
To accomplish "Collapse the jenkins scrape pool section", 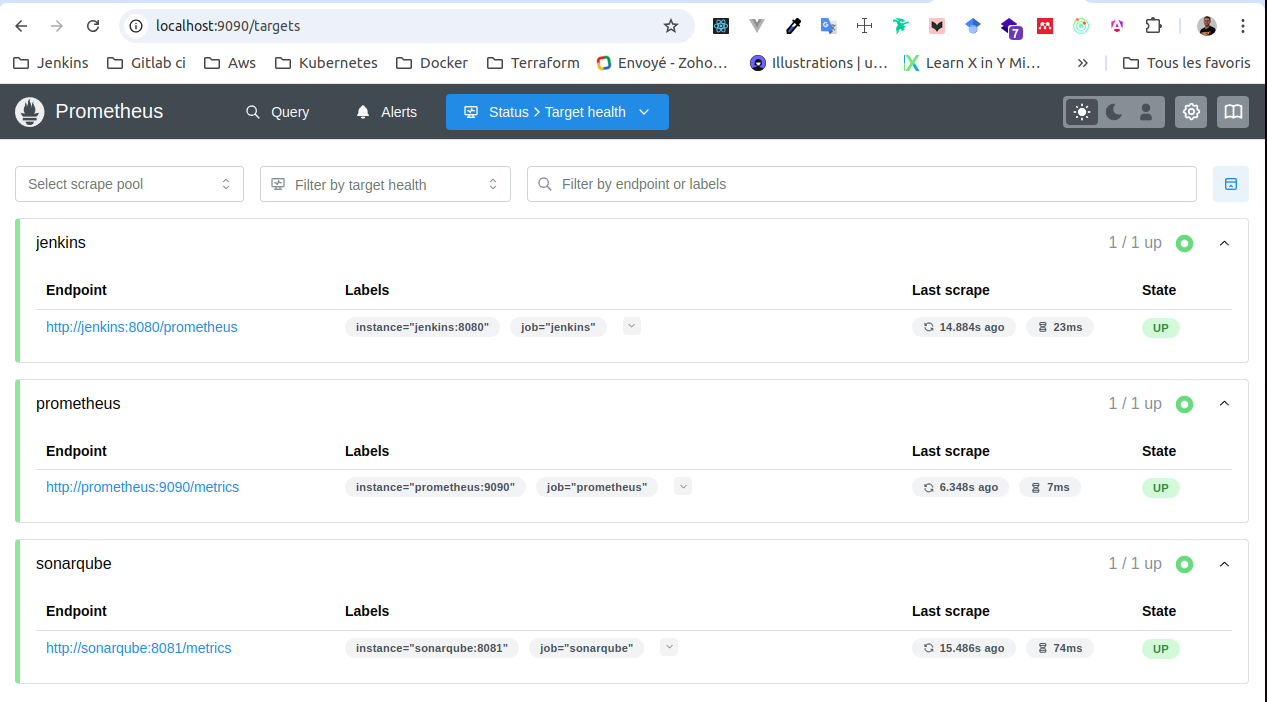I will click(x=1224, y=243).
